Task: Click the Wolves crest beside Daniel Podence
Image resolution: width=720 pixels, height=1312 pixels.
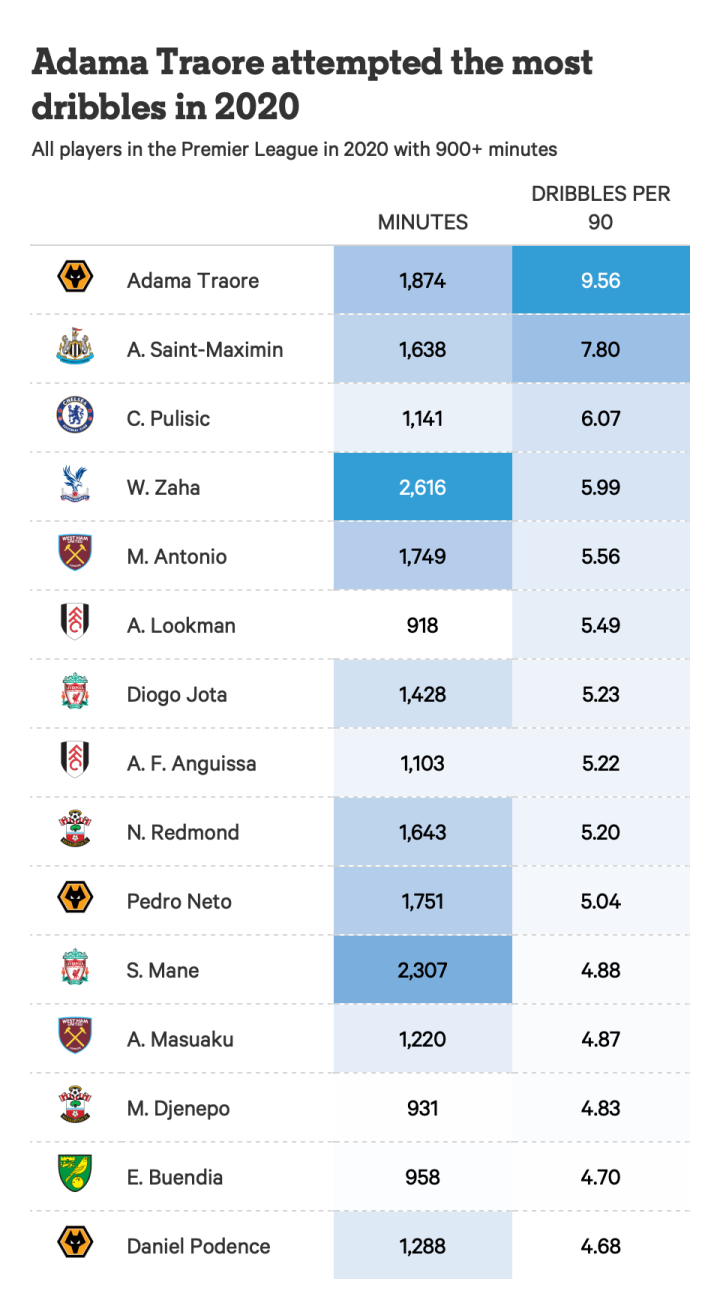Action: pyautogui.click(x=75, y=1245)
